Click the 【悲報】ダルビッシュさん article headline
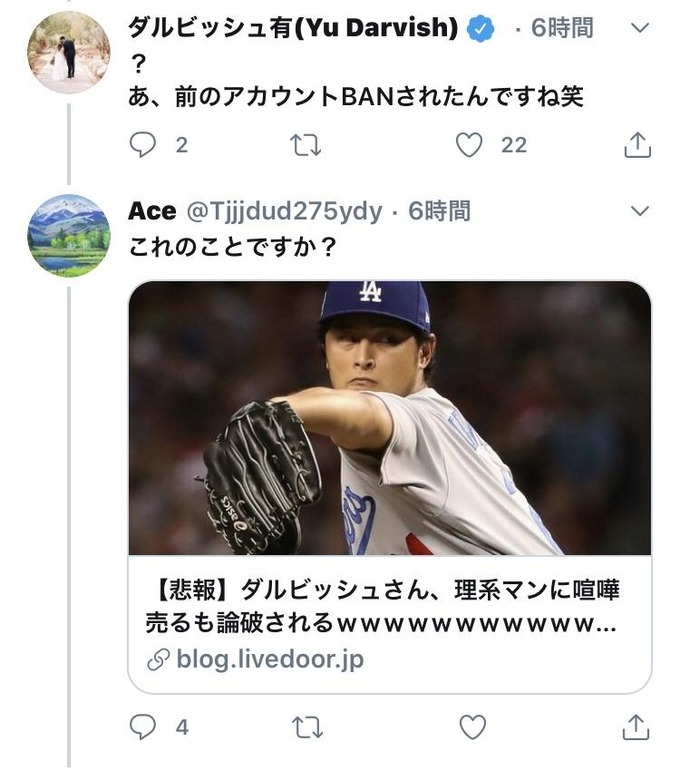 [388, 607]
